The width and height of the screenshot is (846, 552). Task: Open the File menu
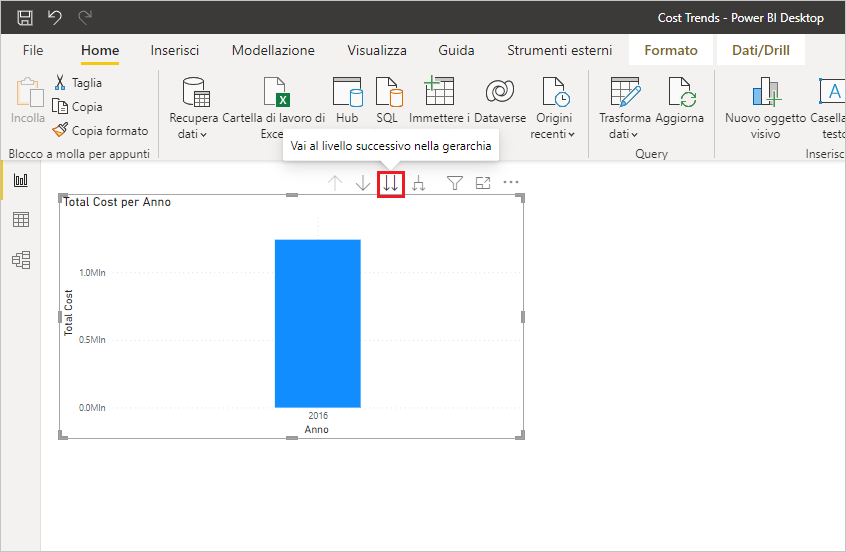[33, 50]
